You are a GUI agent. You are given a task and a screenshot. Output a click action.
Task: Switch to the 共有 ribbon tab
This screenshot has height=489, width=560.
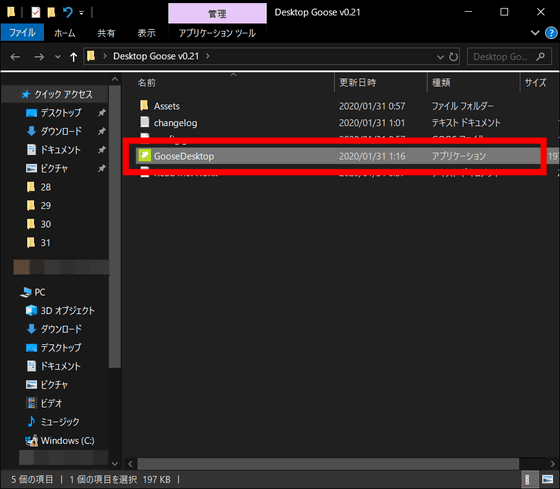[106, 33]
